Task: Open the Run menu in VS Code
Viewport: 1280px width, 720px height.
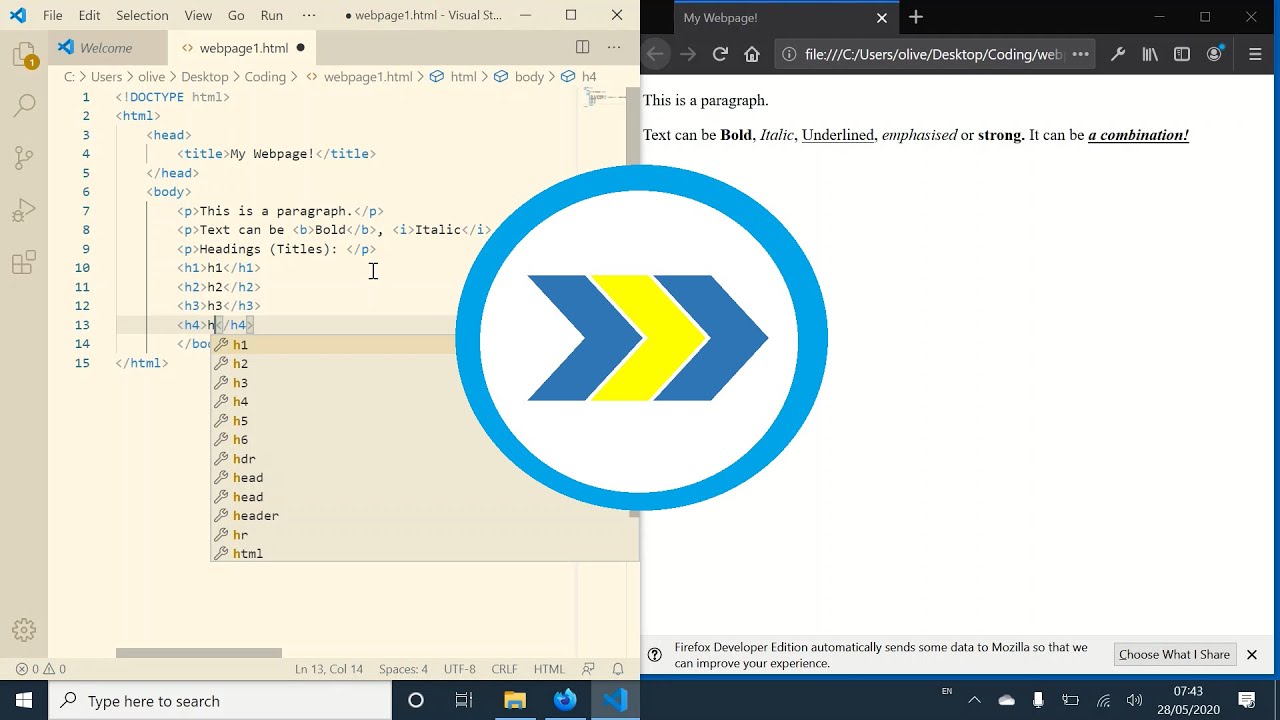Action: (271, 15)
